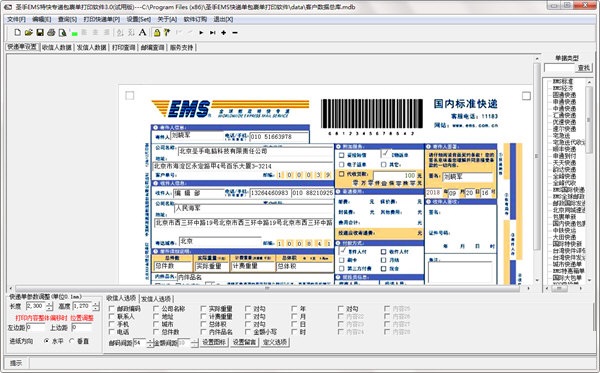Switch to the 发信人选项 tab
Viewport: 600px width, 373px height.
tap(156, 299)
